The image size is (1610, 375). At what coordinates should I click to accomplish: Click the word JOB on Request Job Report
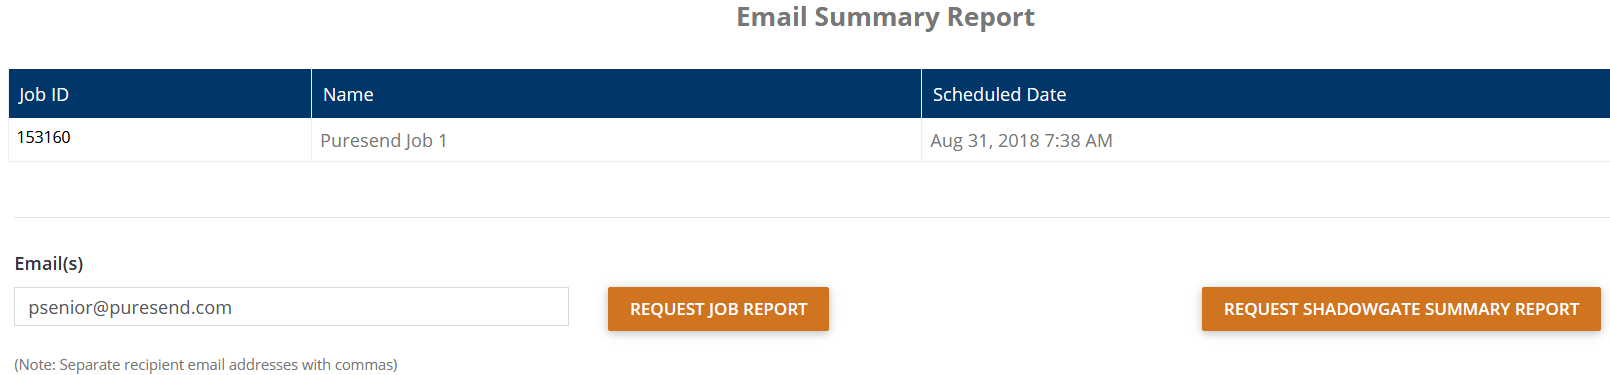[725, 310]
